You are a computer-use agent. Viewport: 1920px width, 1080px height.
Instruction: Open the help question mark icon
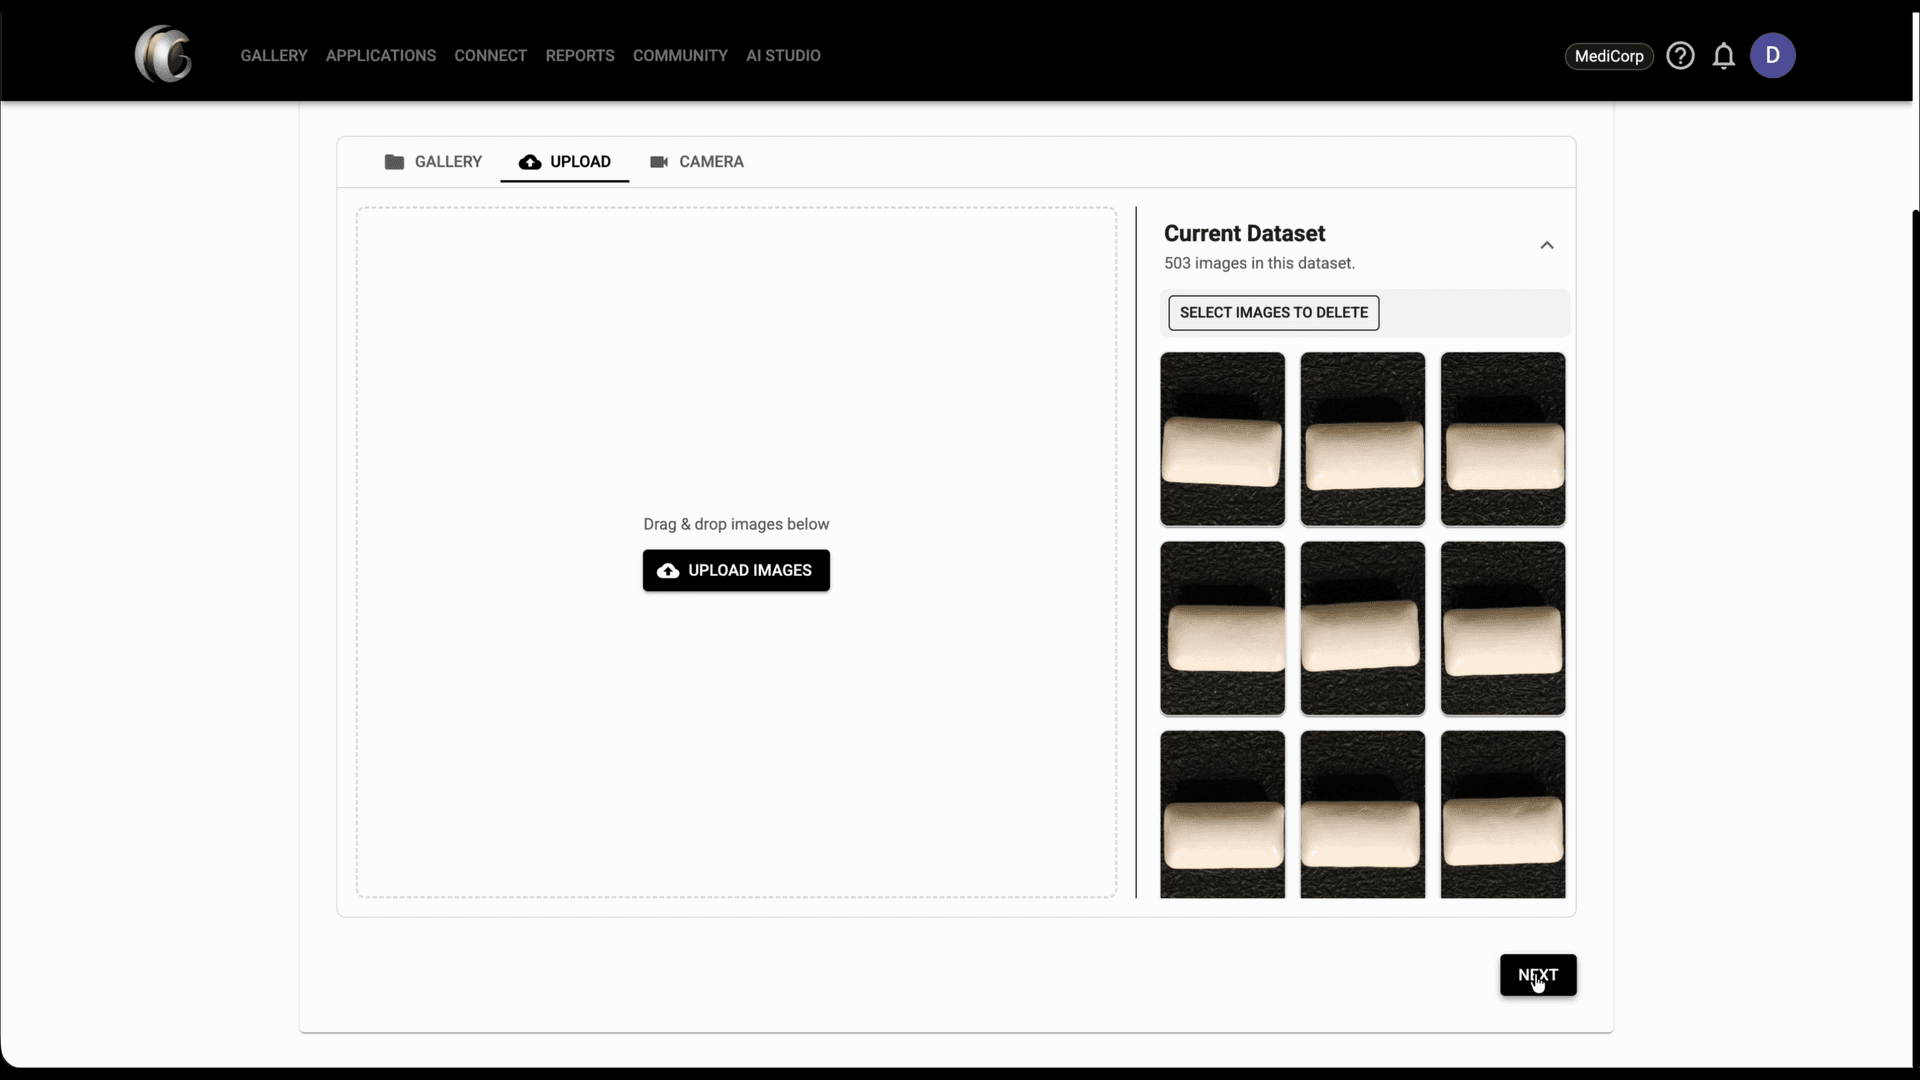pos(1681,55)
